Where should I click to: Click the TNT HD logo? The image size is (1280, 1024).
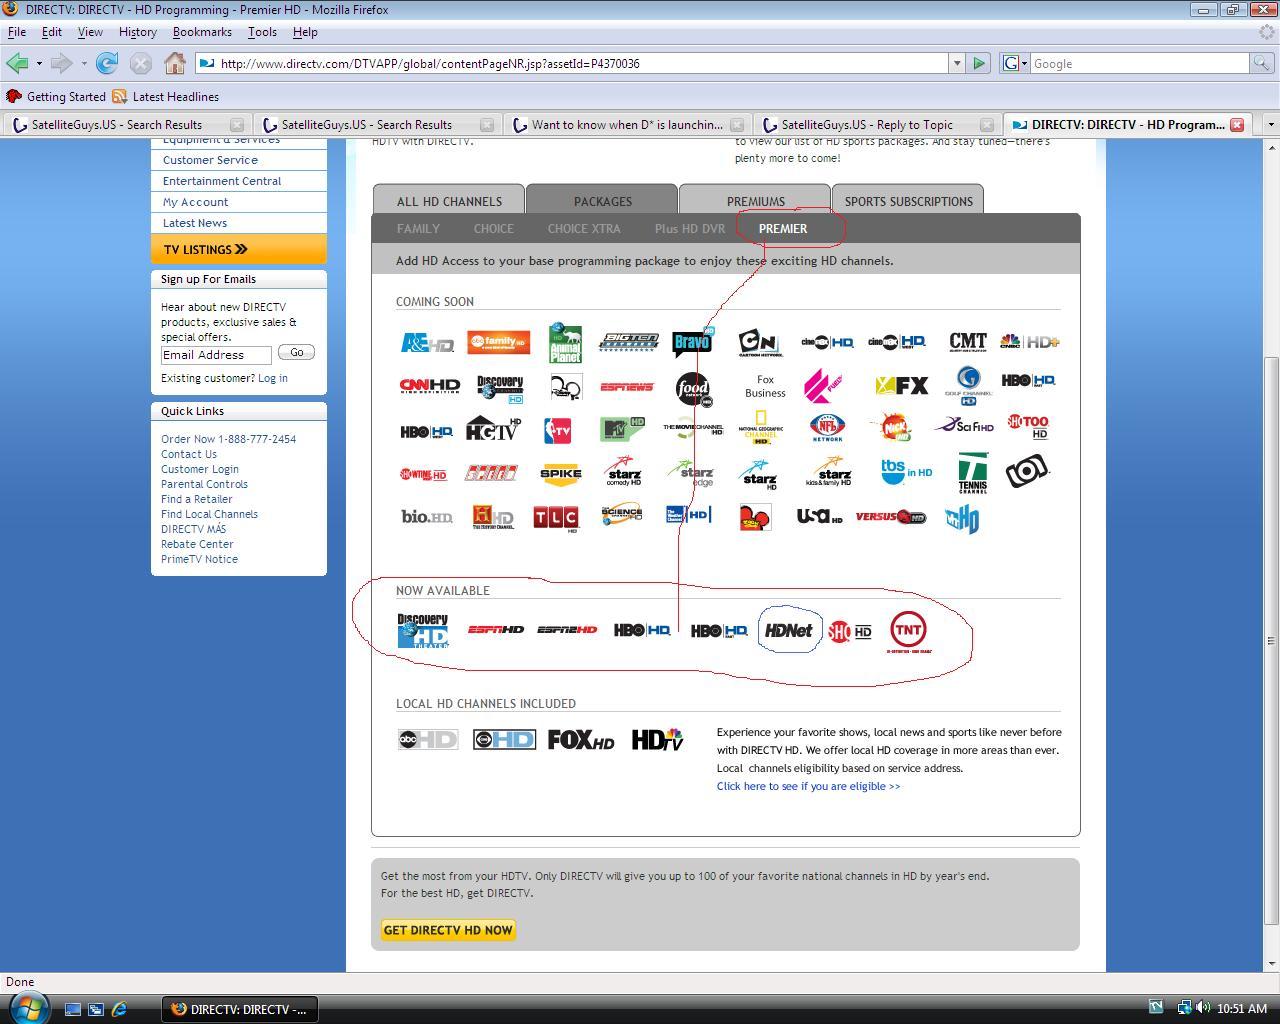click(909, 631)
